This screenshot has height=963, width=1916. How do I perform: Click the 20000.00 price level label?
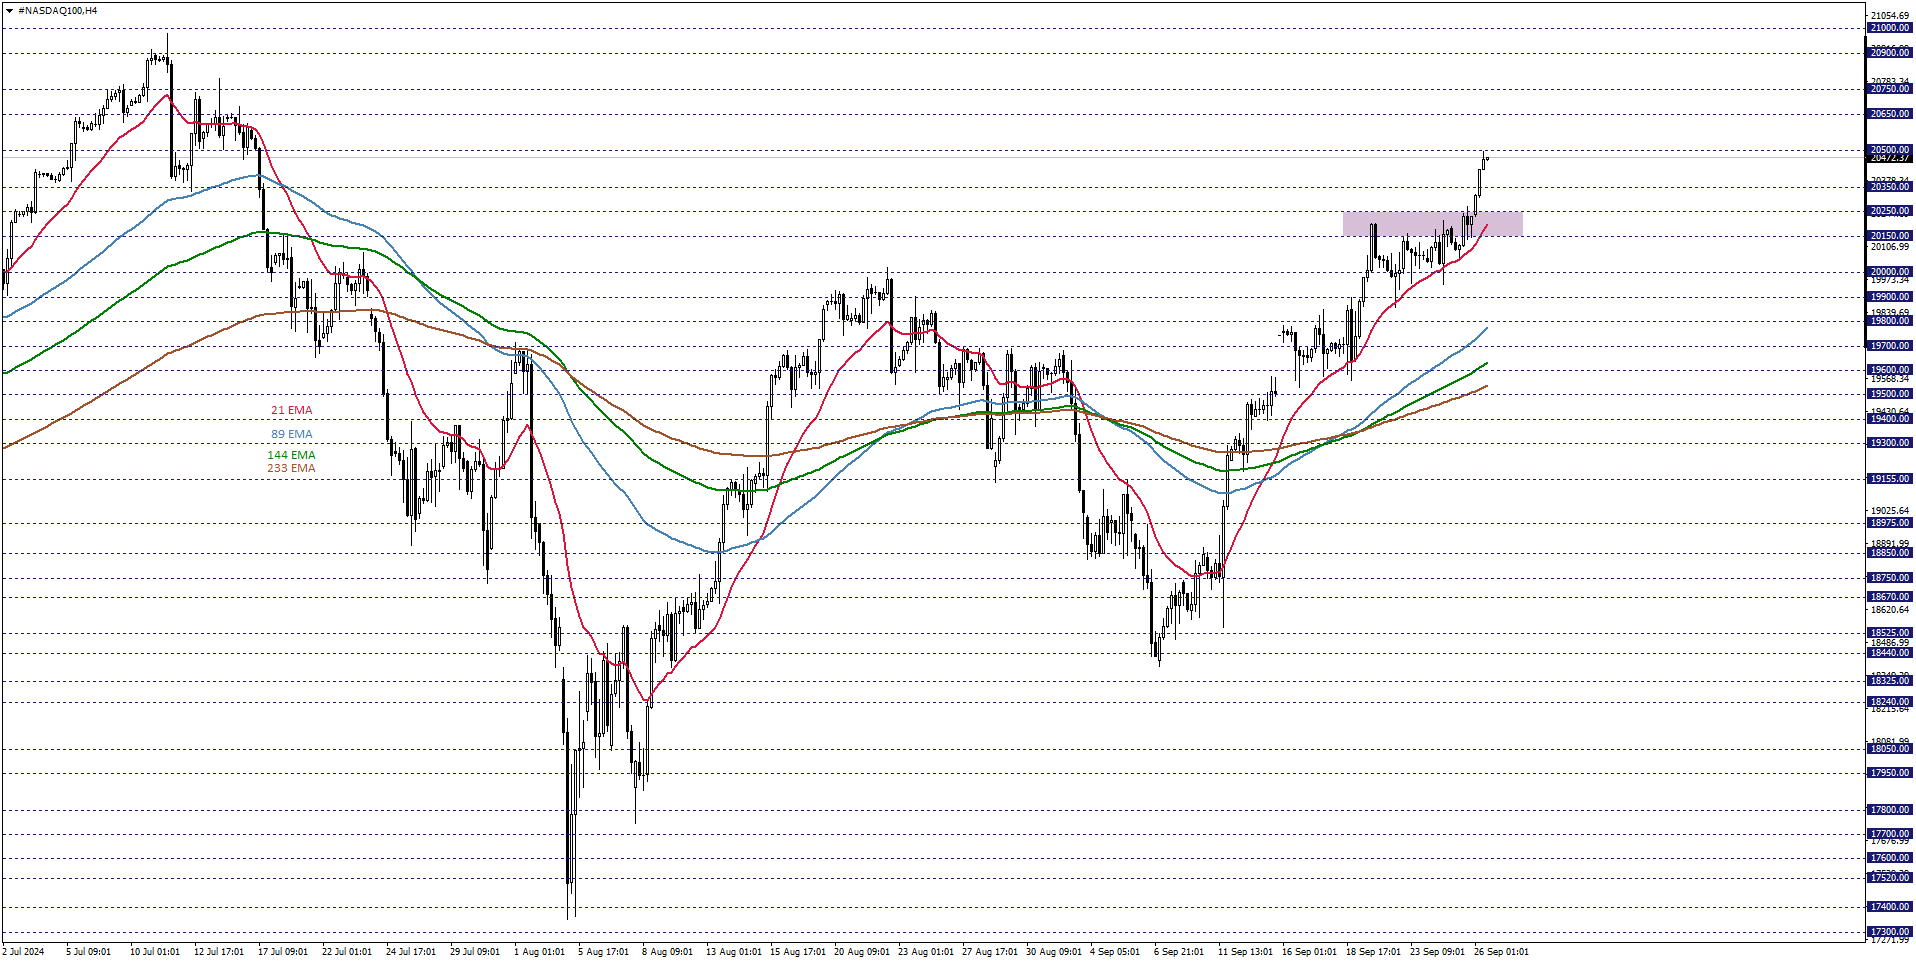[1890, 272]
